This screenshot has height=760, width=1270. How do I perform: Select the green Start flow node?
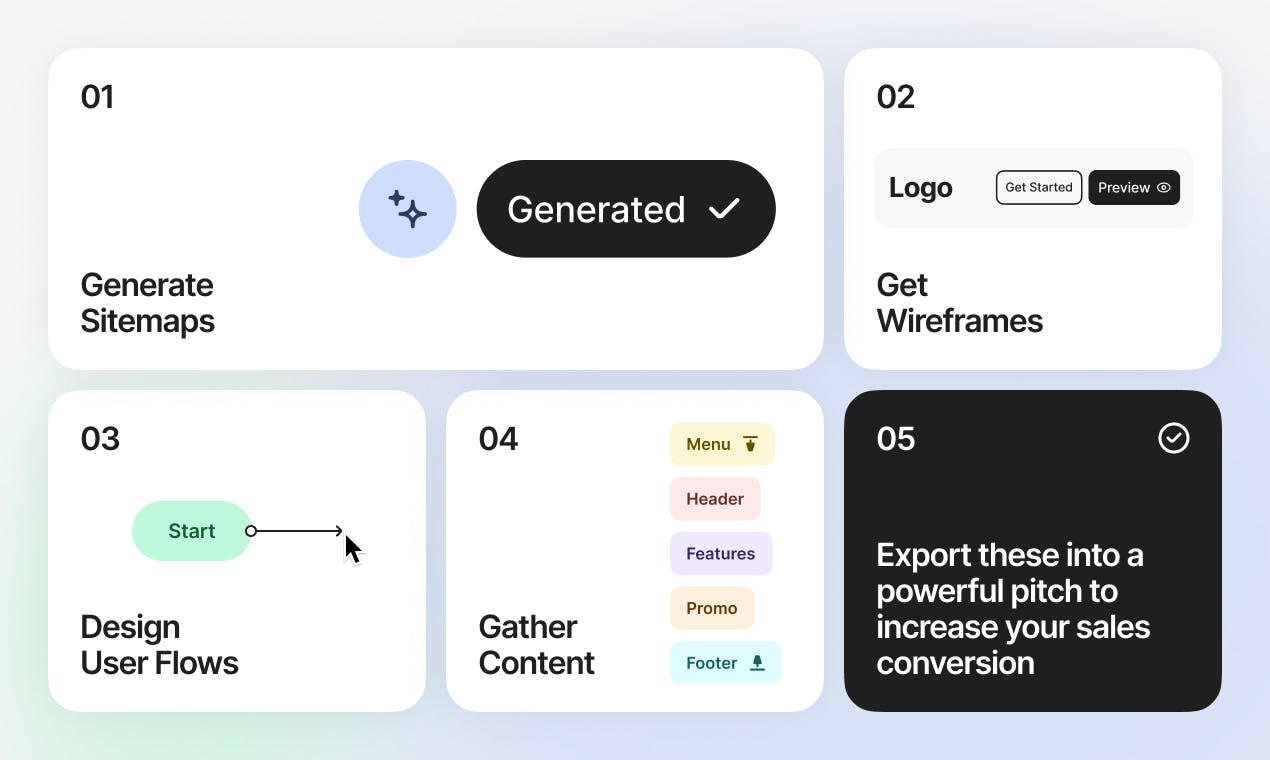click(x=192, y=531)
